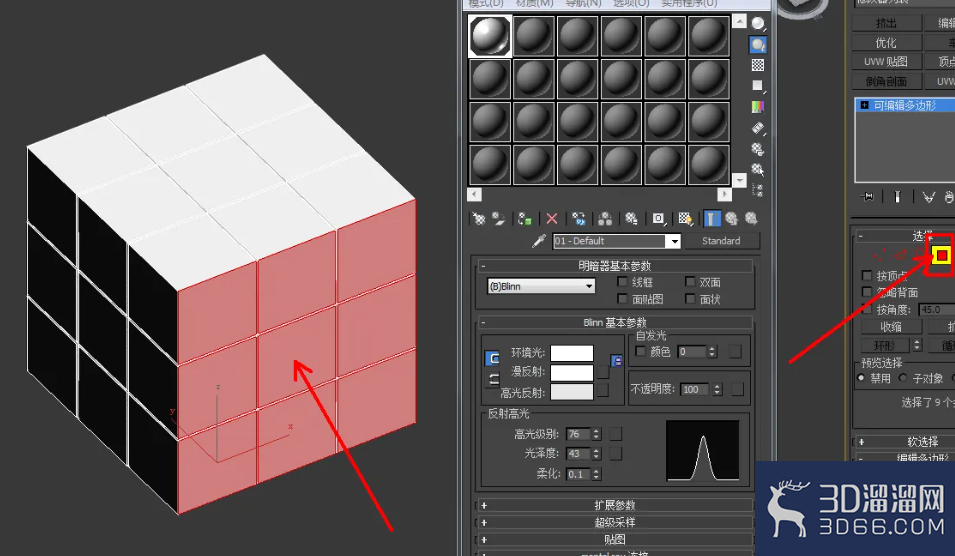
Task: Select the first highlighted material sample sphere
Action: pyautogui.click(x=490, y=36)
